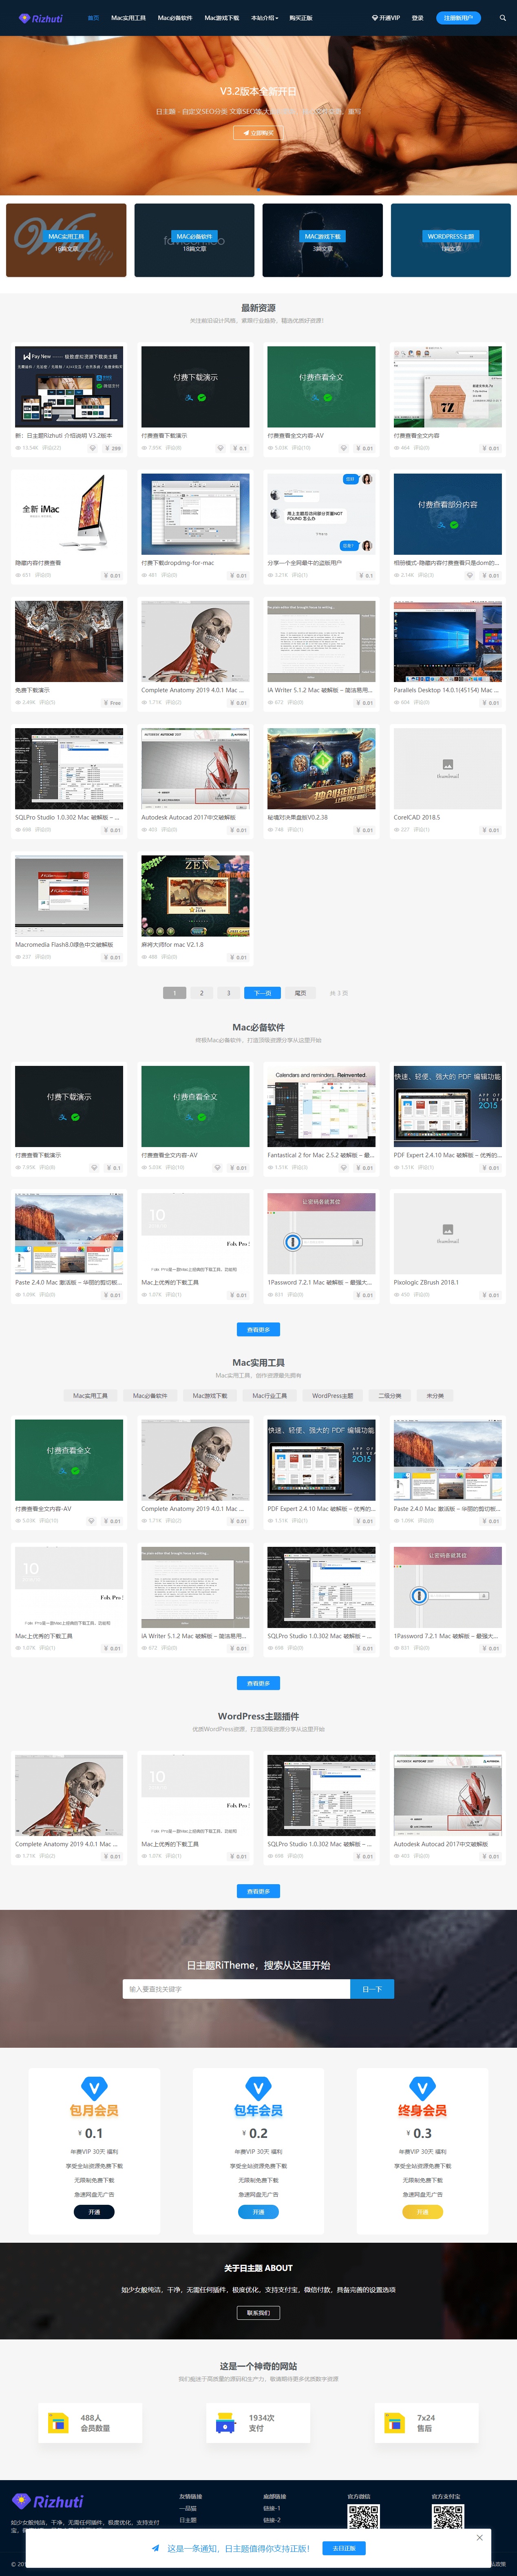Select the Mac行业工具 filter tab
Screen dimensions: 517x2576
269,1395
